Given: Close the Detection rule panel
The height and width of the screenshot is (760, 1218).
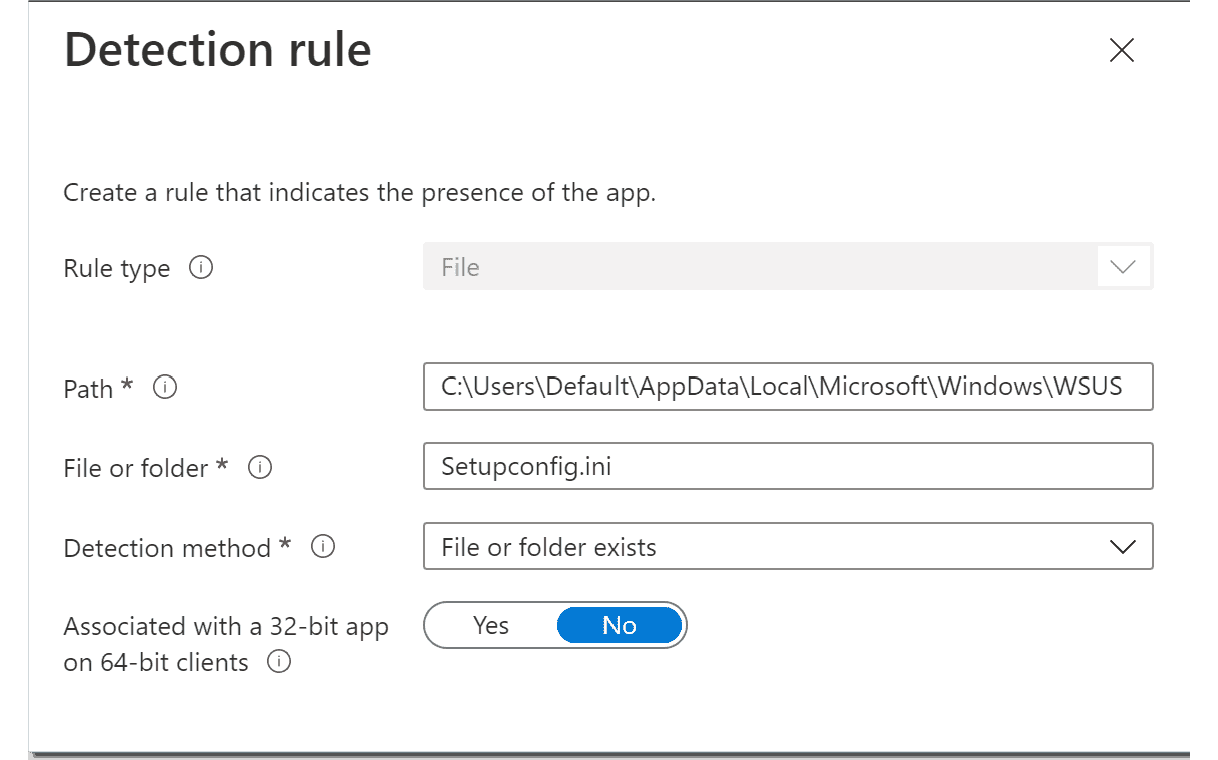Looking at the screenshot, I should point(1121,51).
